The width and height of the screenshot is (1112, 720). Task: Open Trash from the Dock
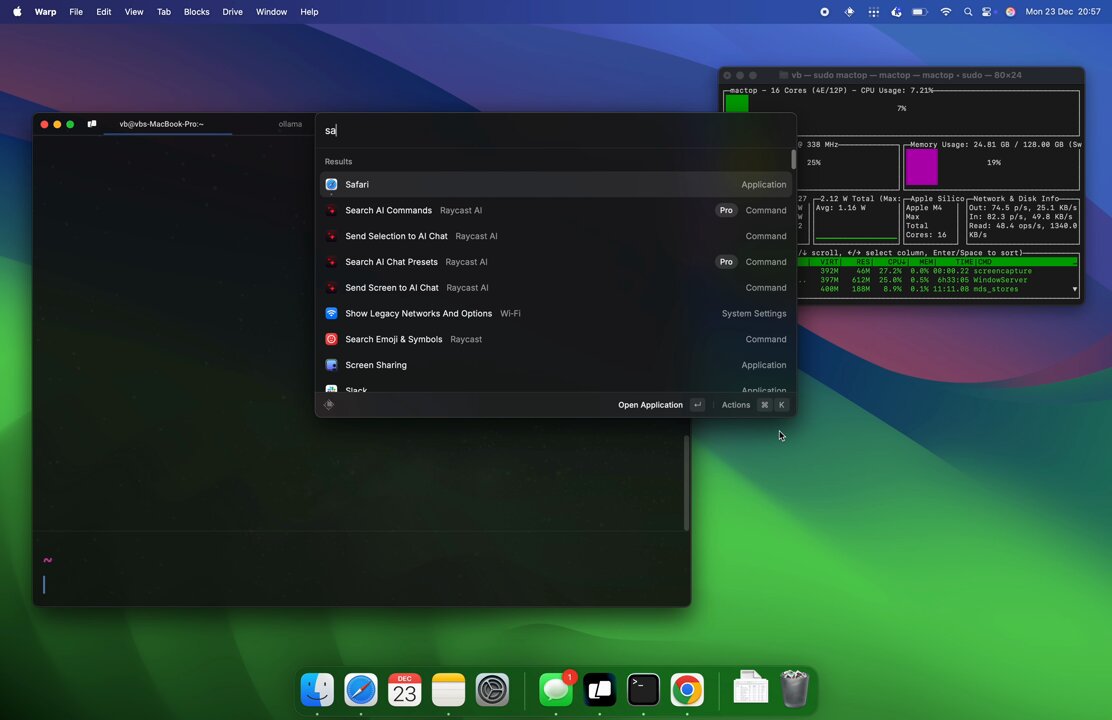pos(794,688)
